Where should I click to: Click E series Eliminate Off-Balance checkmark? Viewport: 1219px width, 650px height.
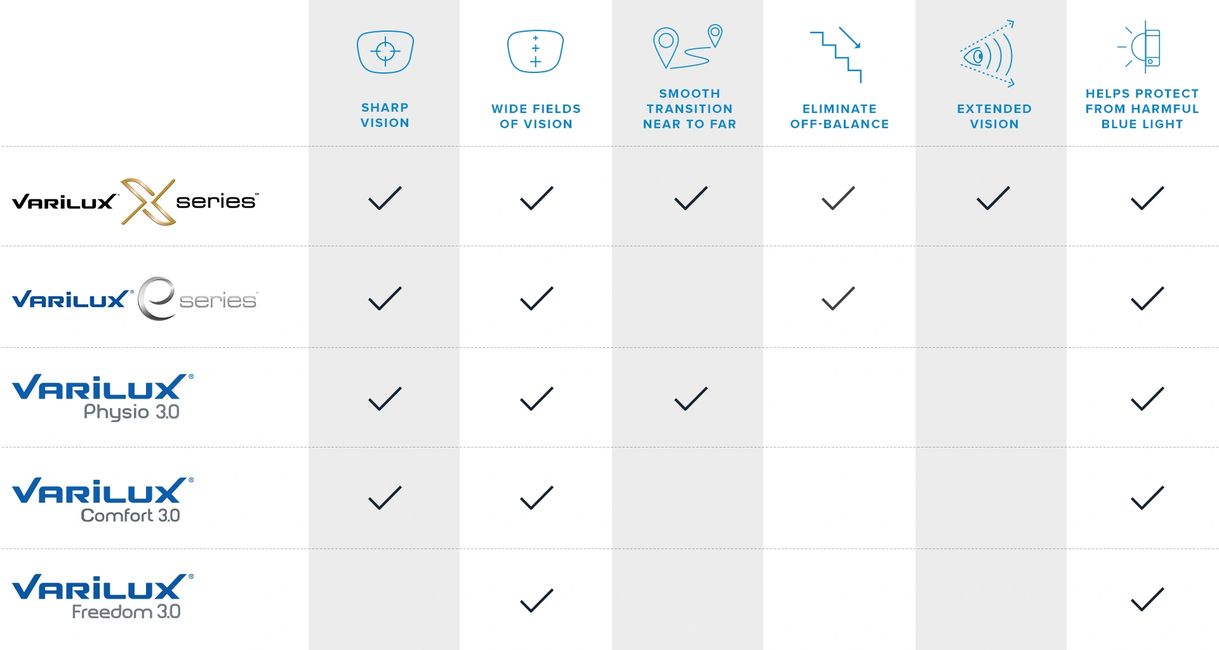[x=838, y=297]
